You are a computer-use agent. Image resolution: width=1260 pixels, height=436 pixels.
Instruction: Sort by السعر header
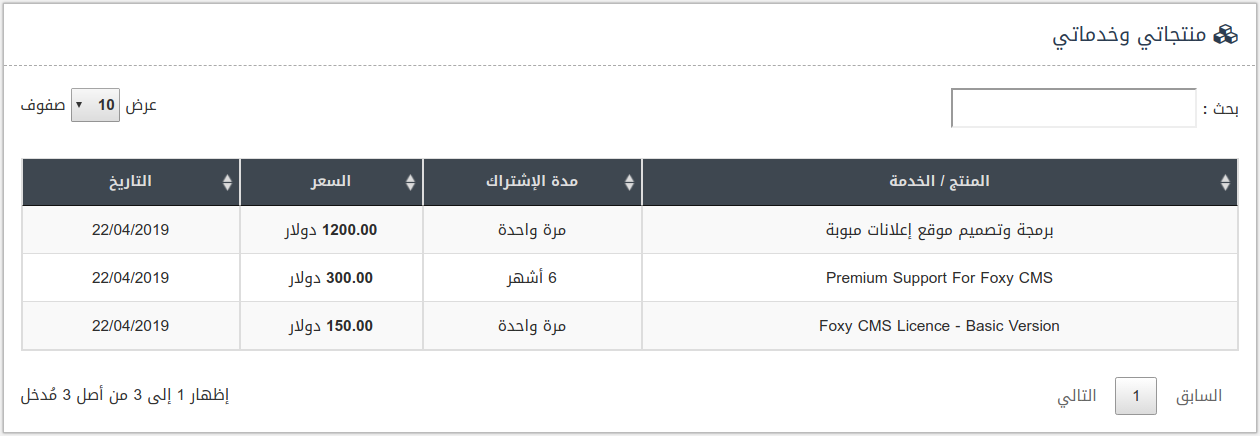point(331,182)
